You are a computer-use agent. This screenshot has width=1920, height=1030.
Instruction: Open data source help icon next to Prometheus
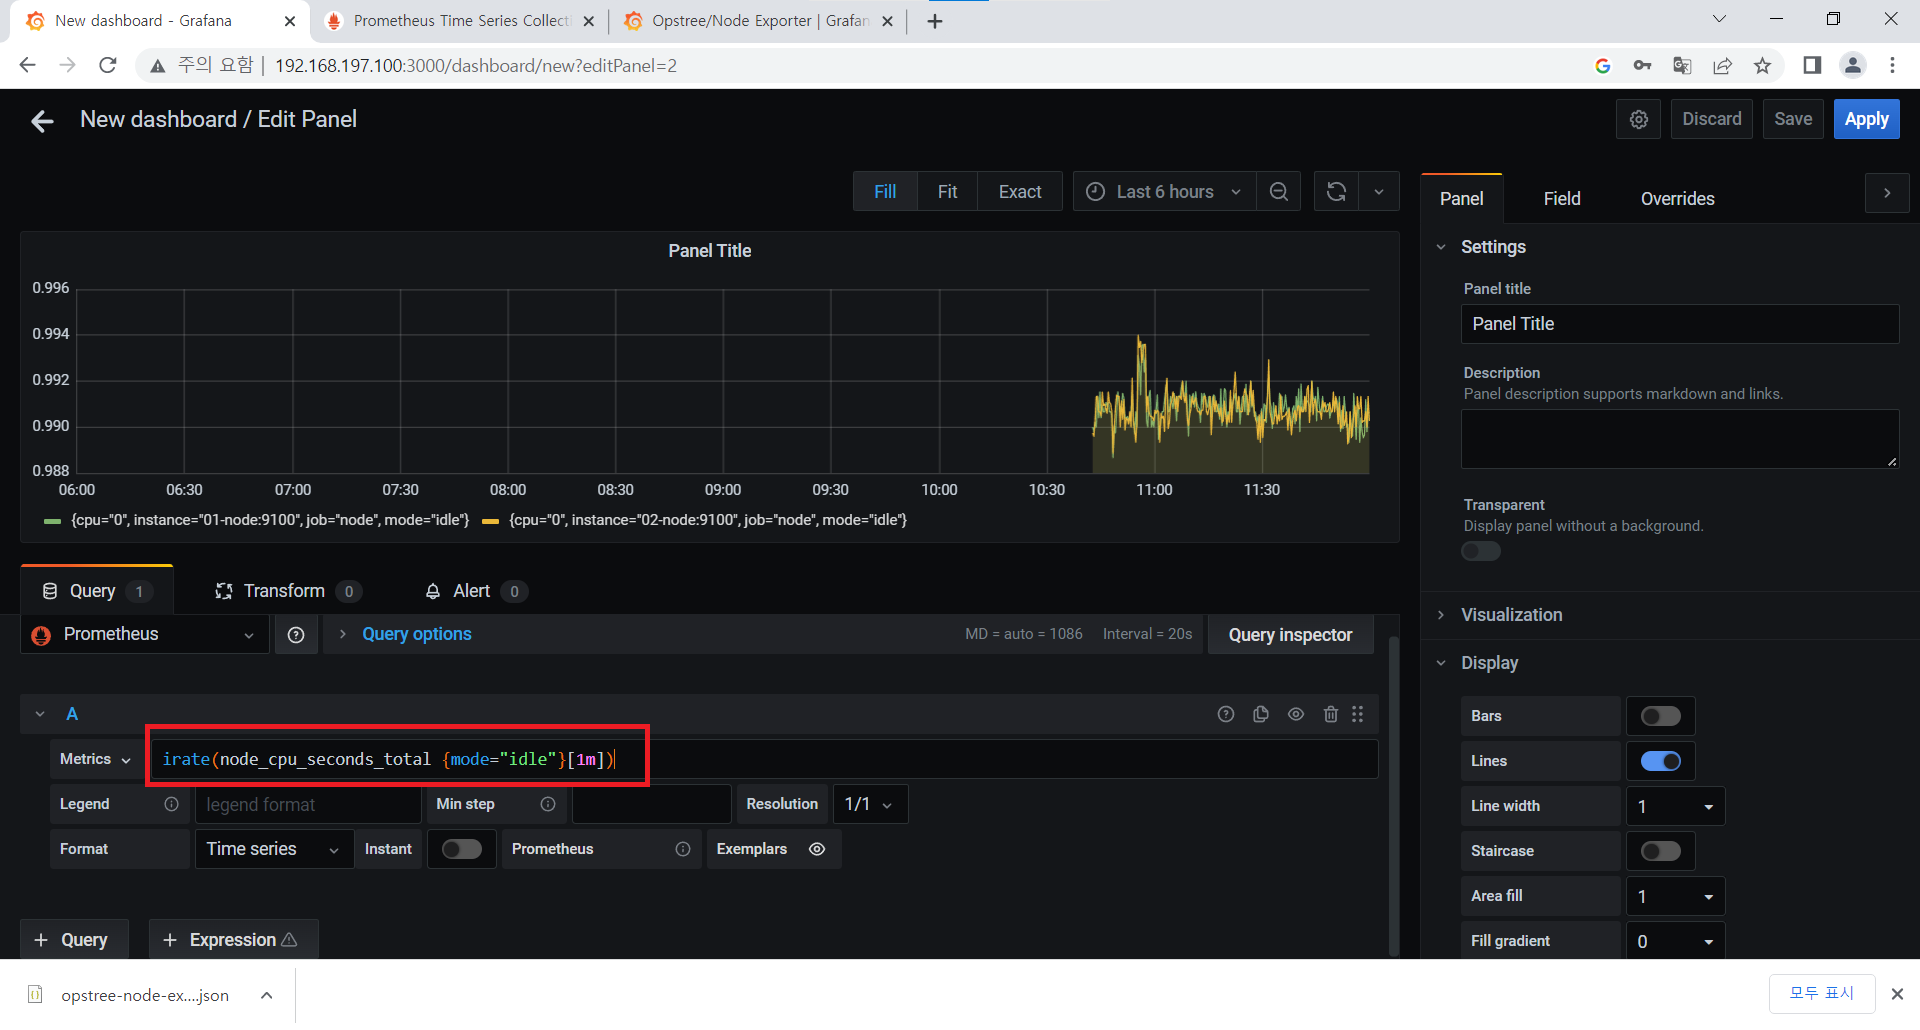click(296, 635)
